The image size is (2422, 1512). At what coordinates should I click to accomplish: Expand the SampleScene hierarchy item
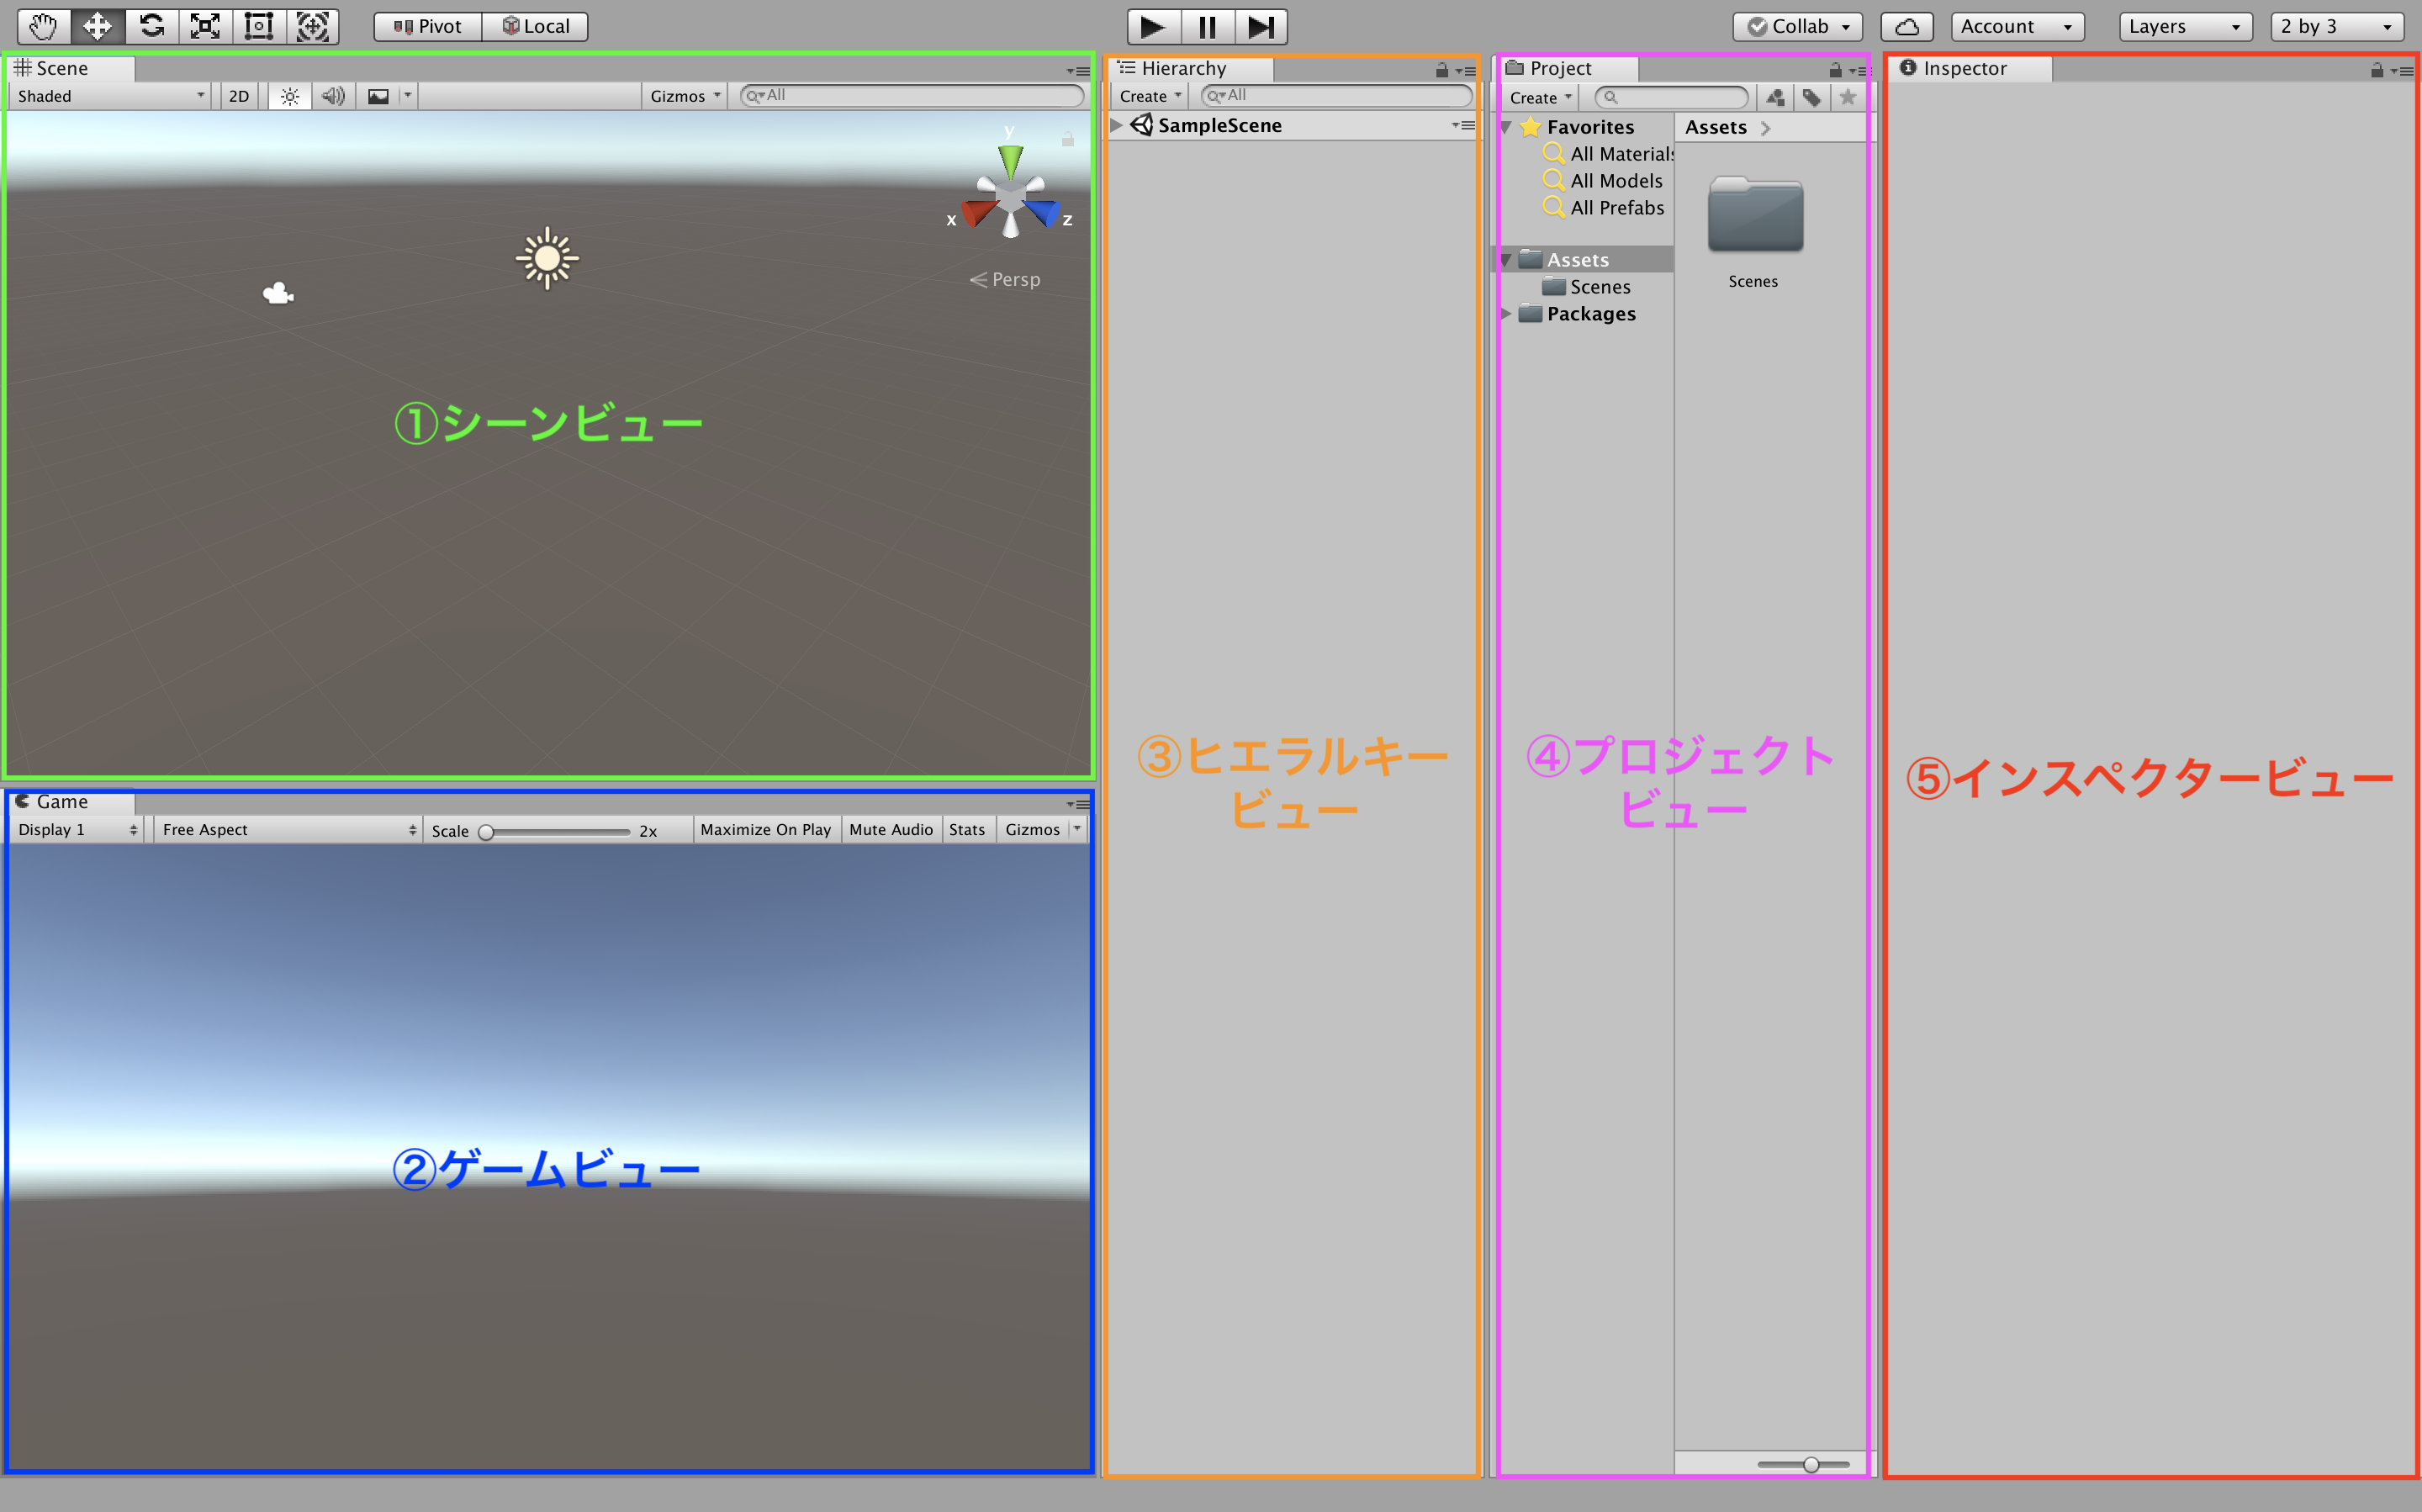pos(1116,125)
